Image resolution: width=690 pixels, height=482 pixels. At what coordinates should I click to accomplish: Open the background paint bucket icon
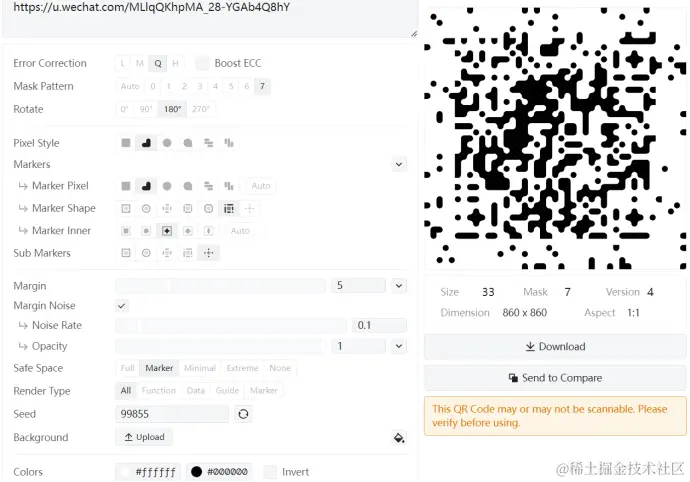point(399,438)
